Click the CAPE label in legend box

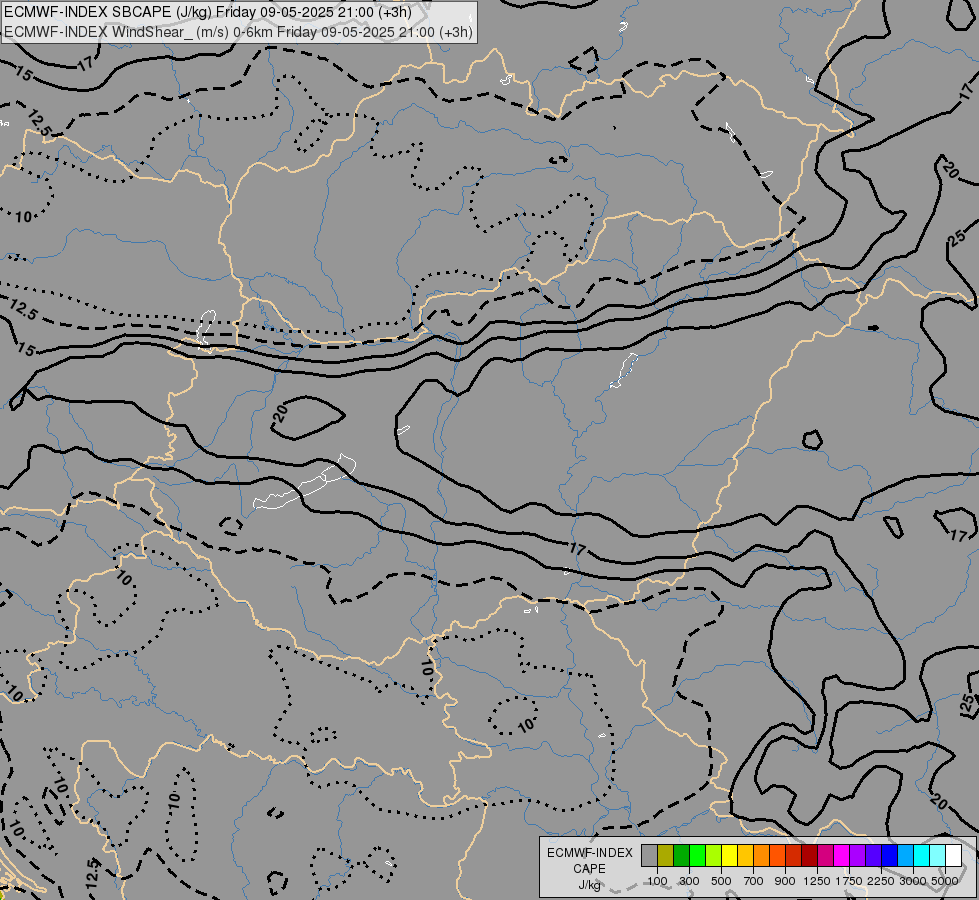pos(589,869)
